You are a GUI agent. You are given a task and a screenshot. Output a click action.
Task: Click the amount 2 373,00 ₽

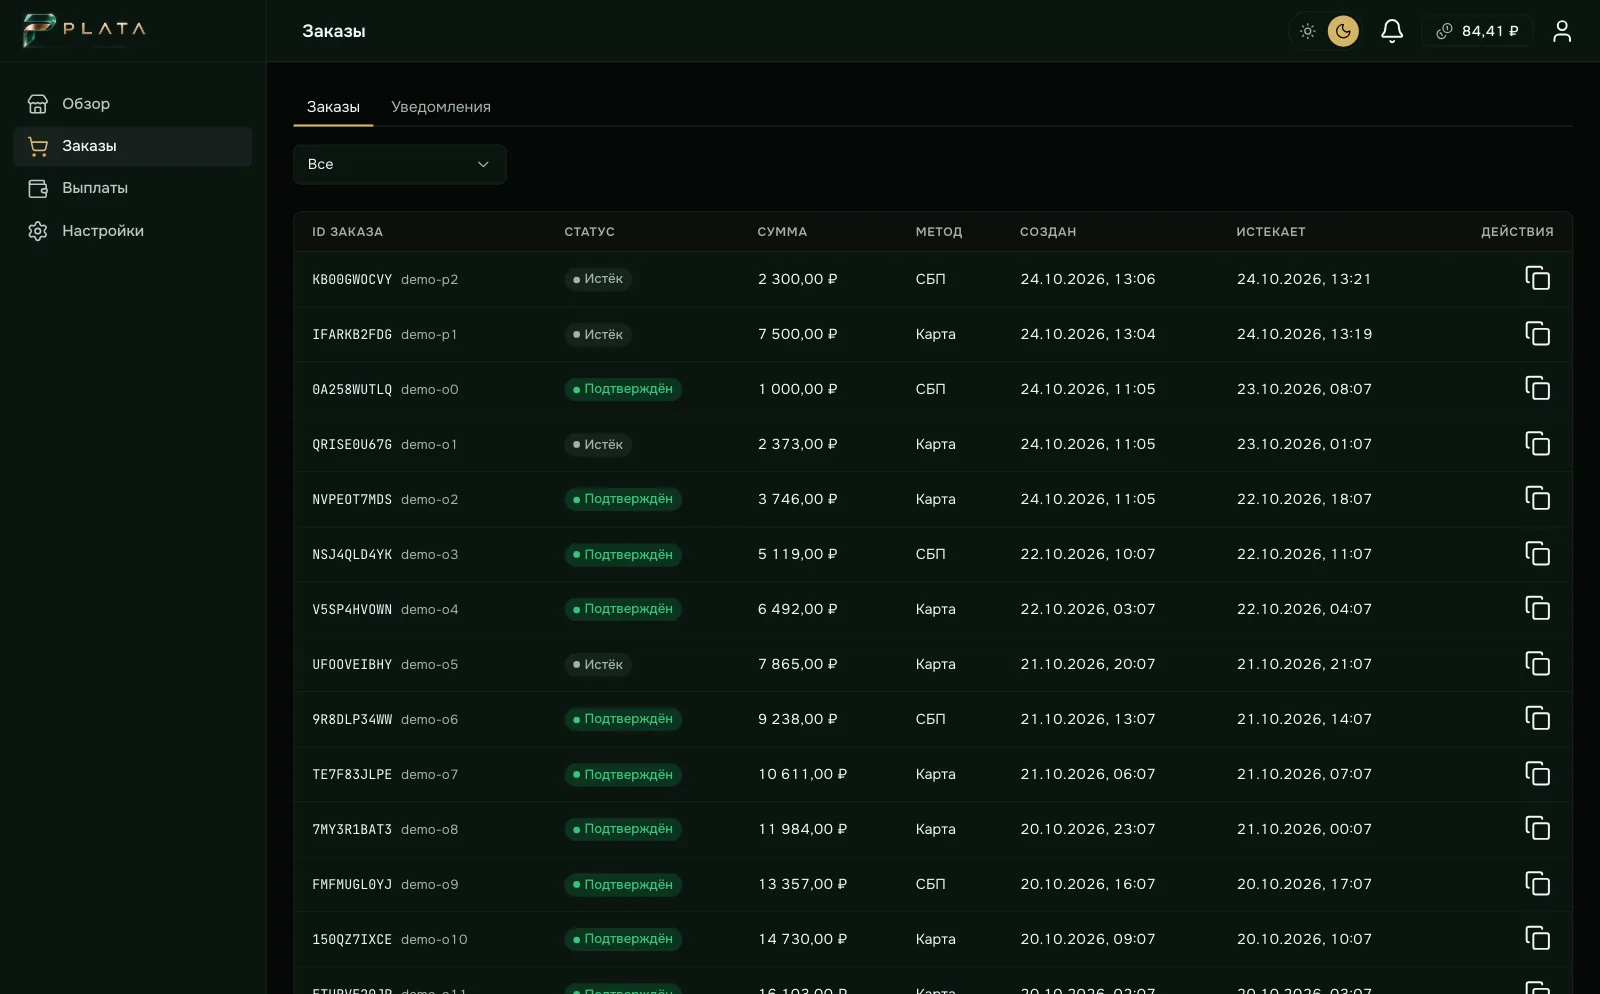798,444
